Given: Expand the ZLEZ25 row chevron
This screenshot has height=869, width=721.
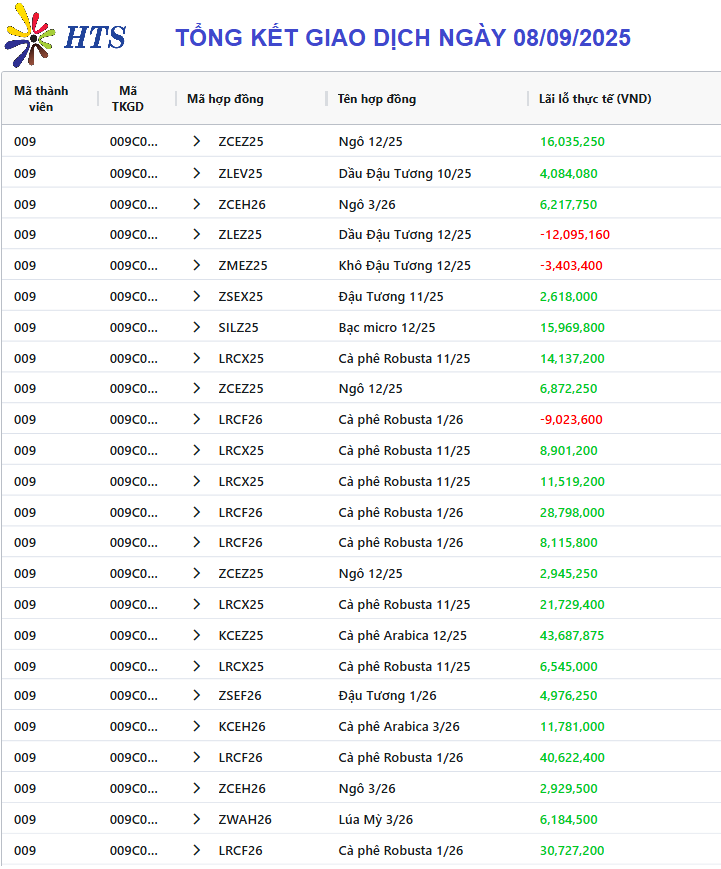Looking at the screenshot, I should point(197,234).
